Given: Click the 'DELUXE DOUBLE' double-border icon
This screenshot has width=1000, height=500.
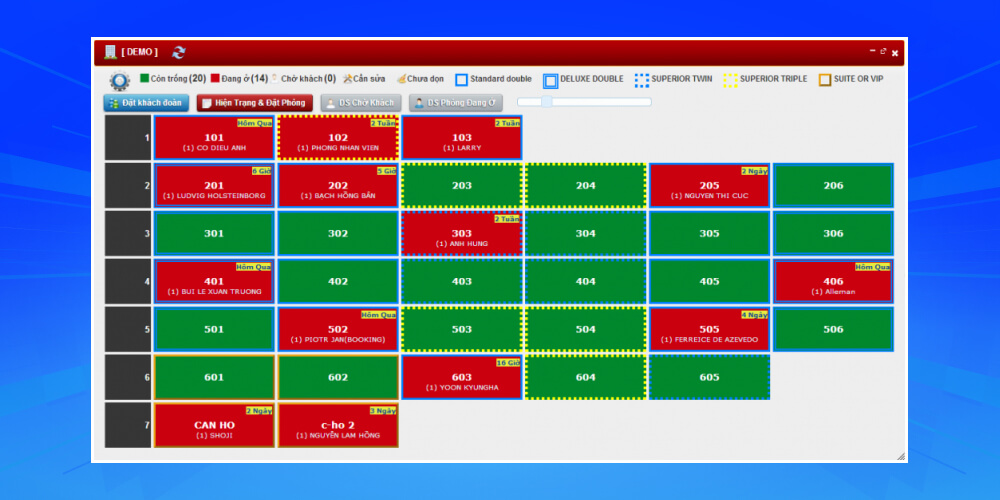Looking at the screenshot, I should tap(550, 80).
